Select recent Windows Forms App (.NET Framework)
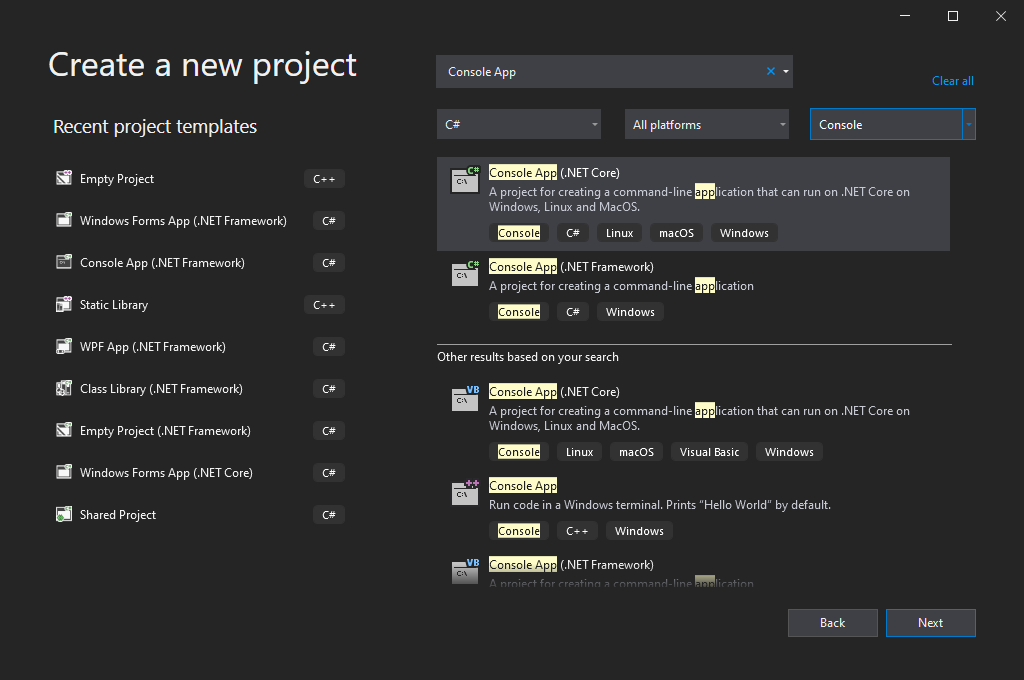Image resolution: width=1024 pixels, height=680 pixels. click(x=183, y=221)
